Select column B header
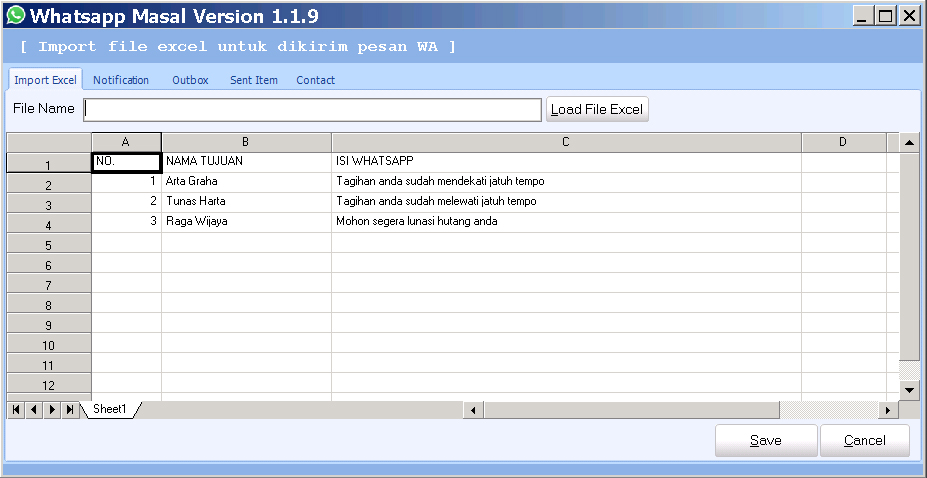927x478 pixels. point(246,142)
